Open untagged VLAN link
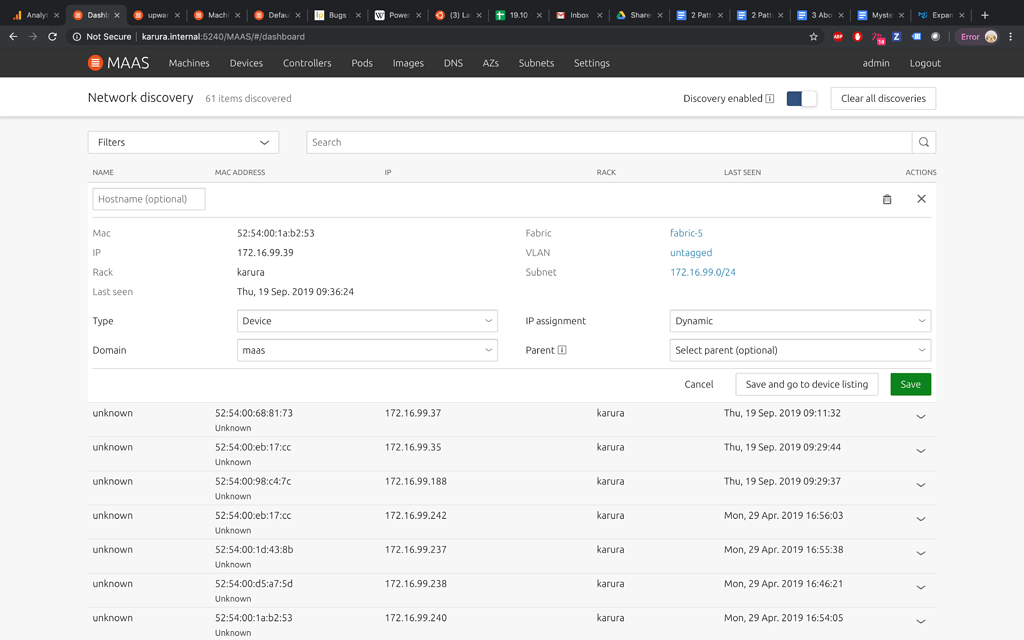The width and height of the screenshot is (1024, 640). tap(691, 253)
